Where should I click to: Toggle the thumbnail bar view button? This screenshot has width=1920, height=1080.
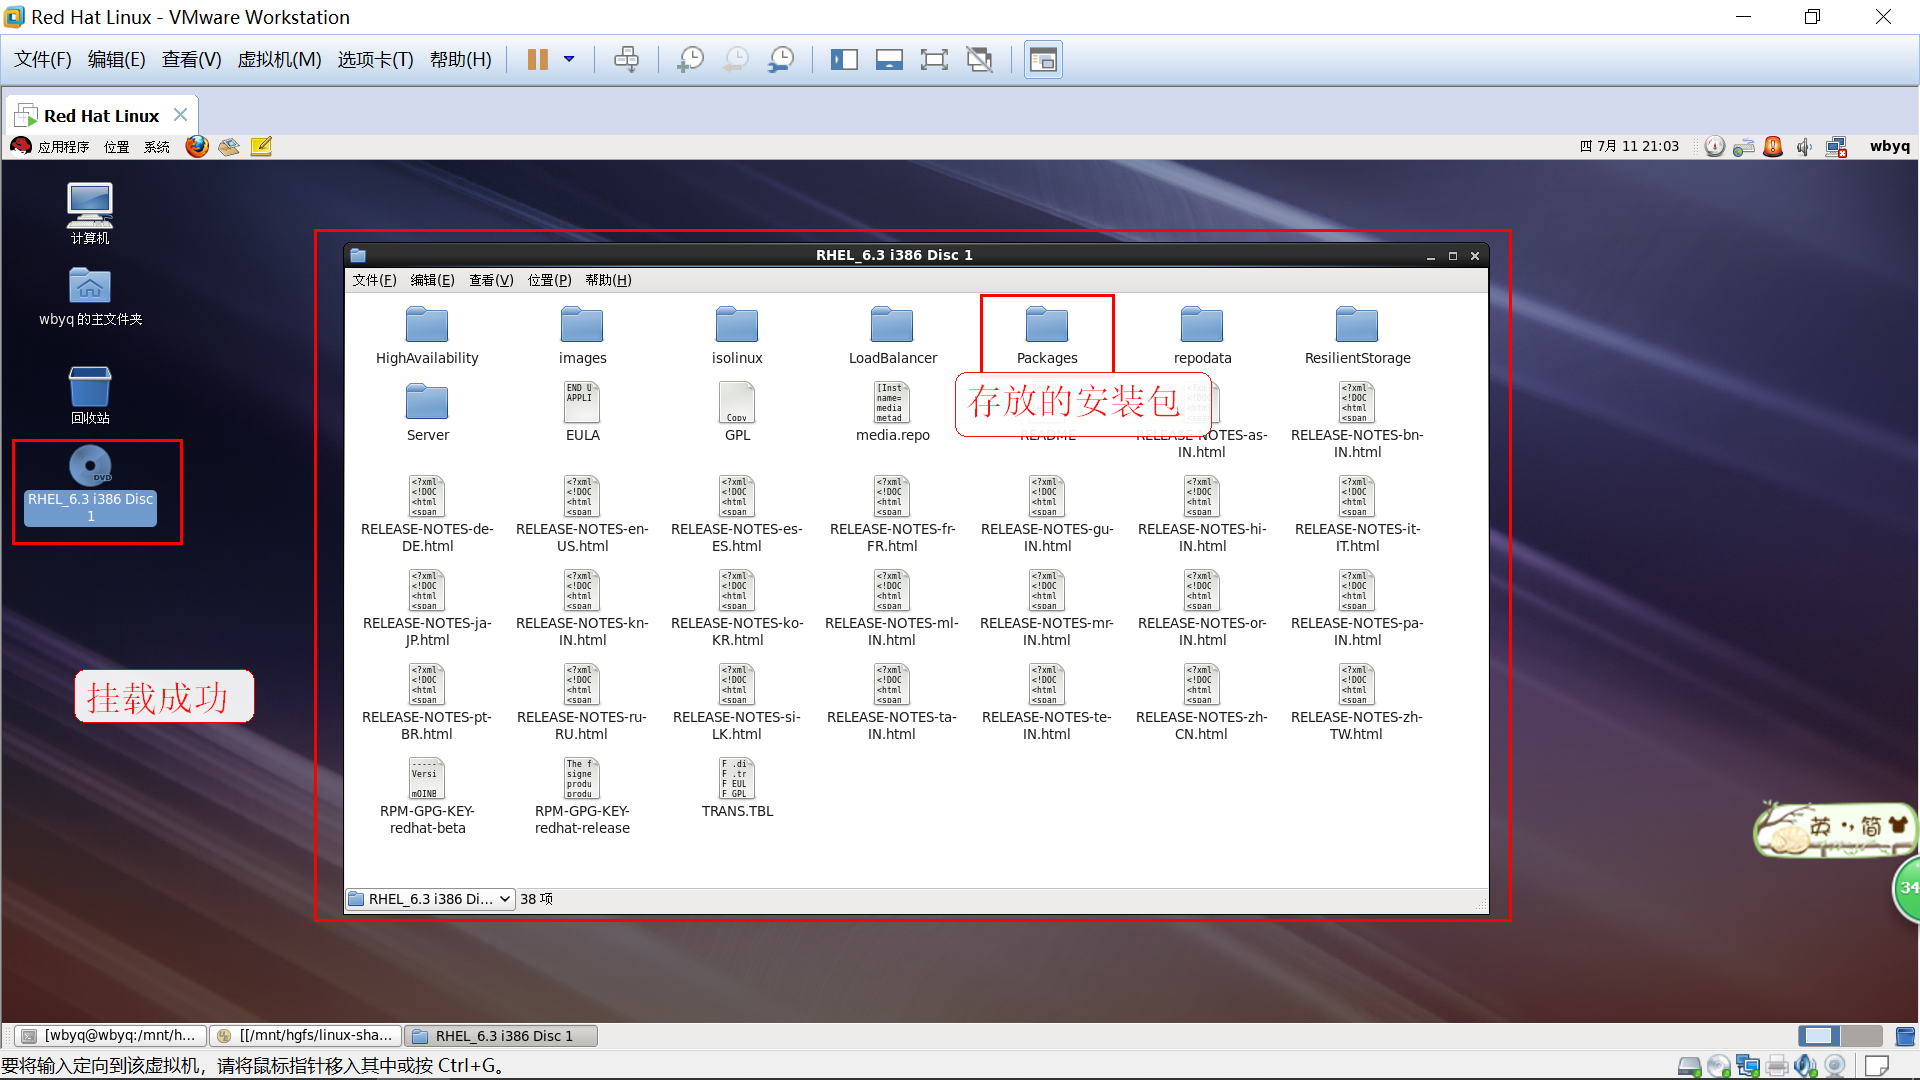[x=888, y=60]
